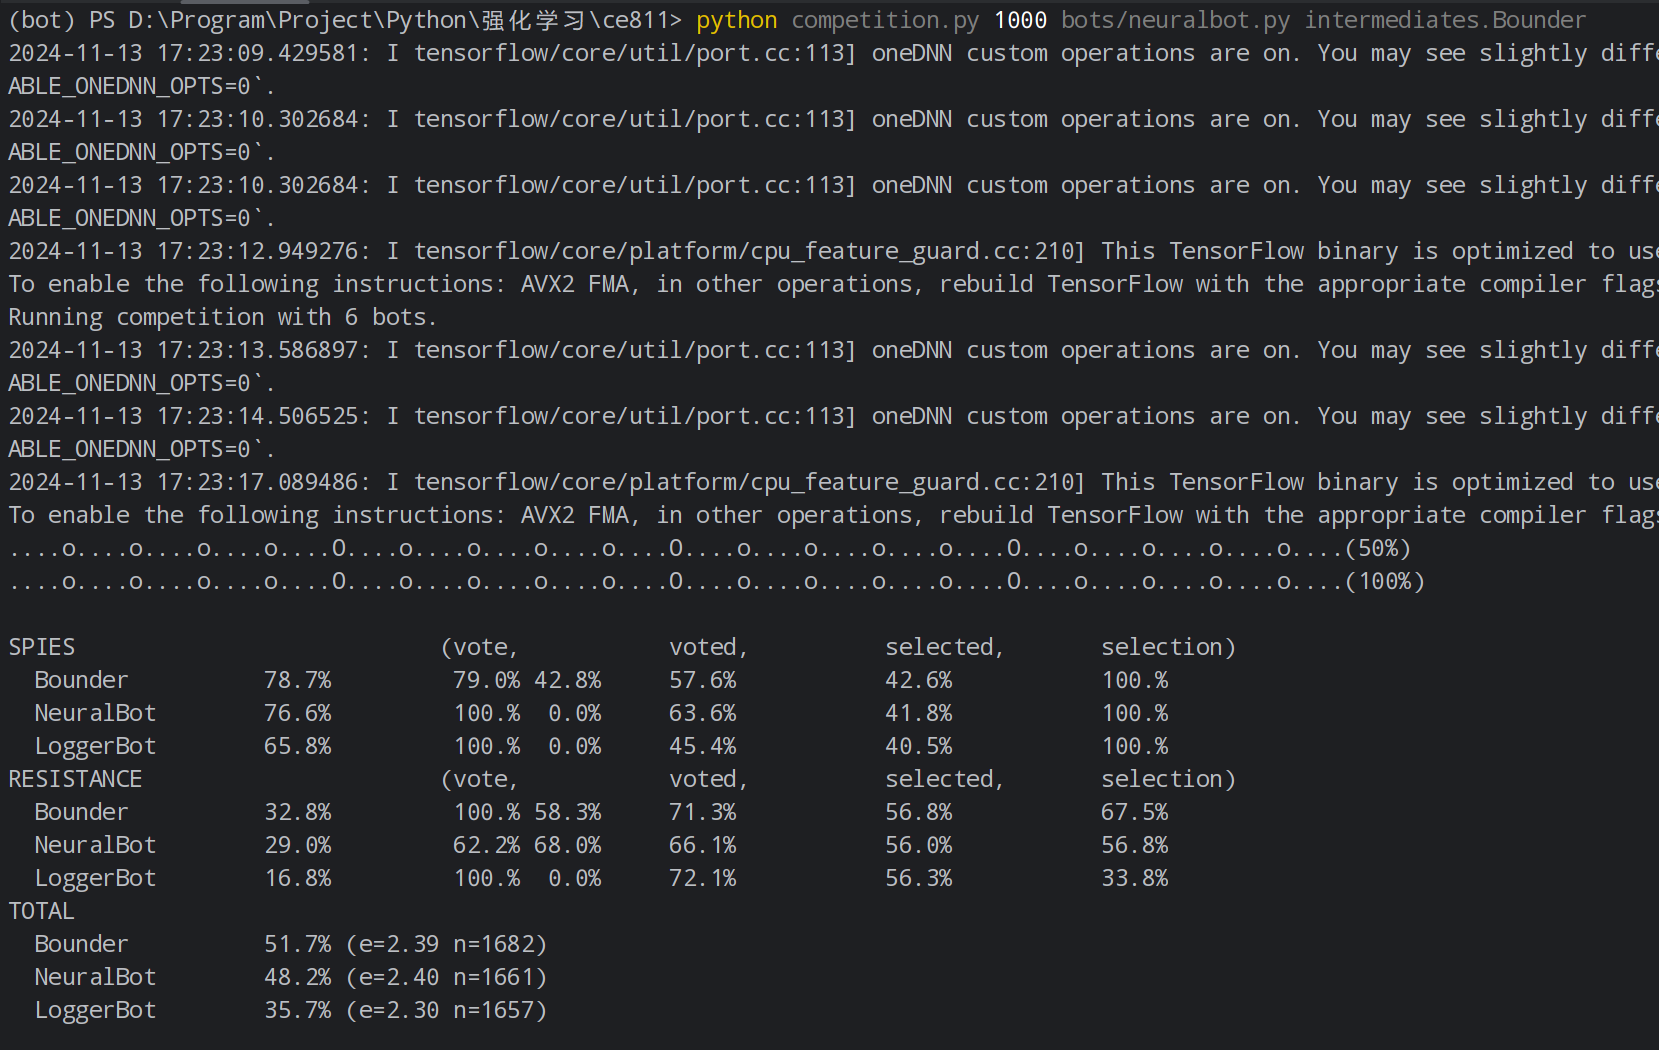Click the '(bot) PS' prompt prefix

pos(62,20)
